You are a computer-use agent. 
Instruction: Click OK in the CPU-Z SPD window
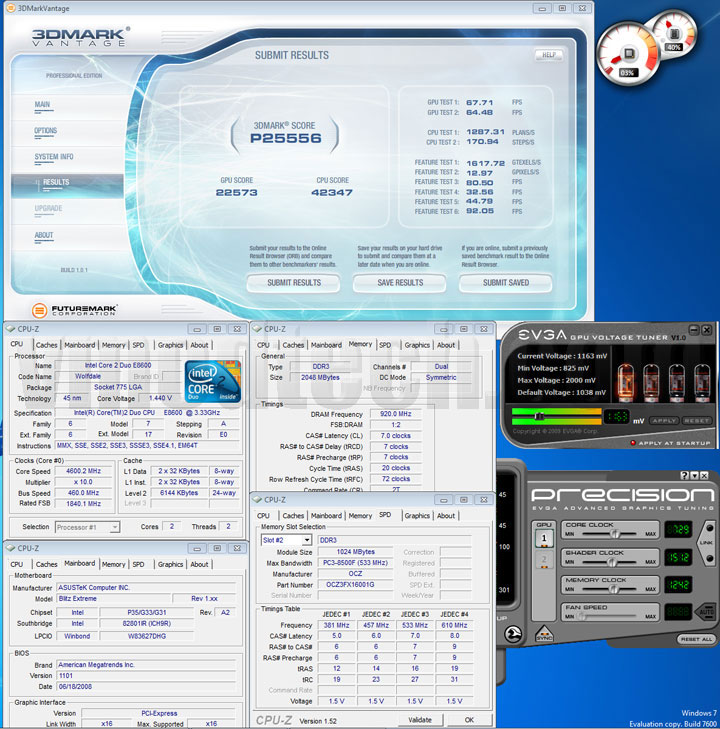click(469, 720)
